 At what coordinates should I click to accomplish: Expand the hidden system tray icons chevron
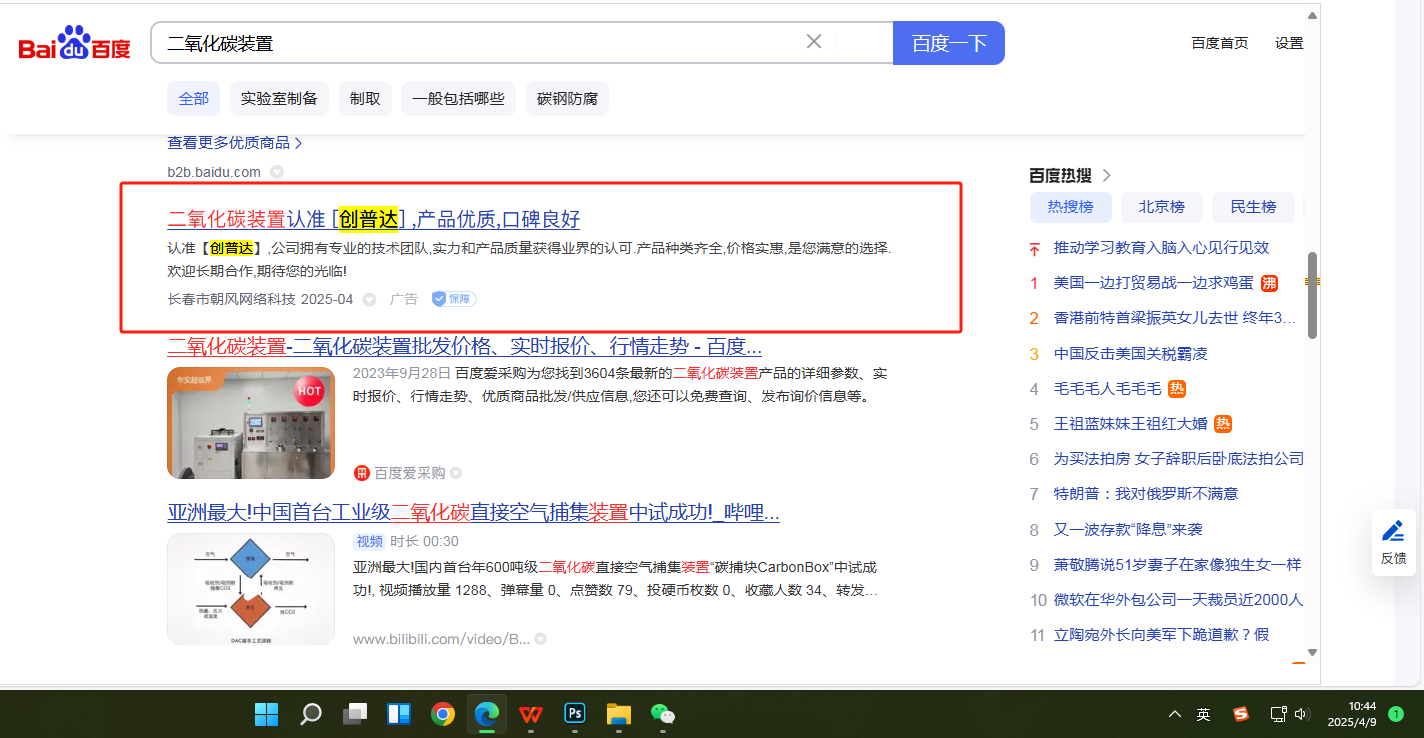1175,714
